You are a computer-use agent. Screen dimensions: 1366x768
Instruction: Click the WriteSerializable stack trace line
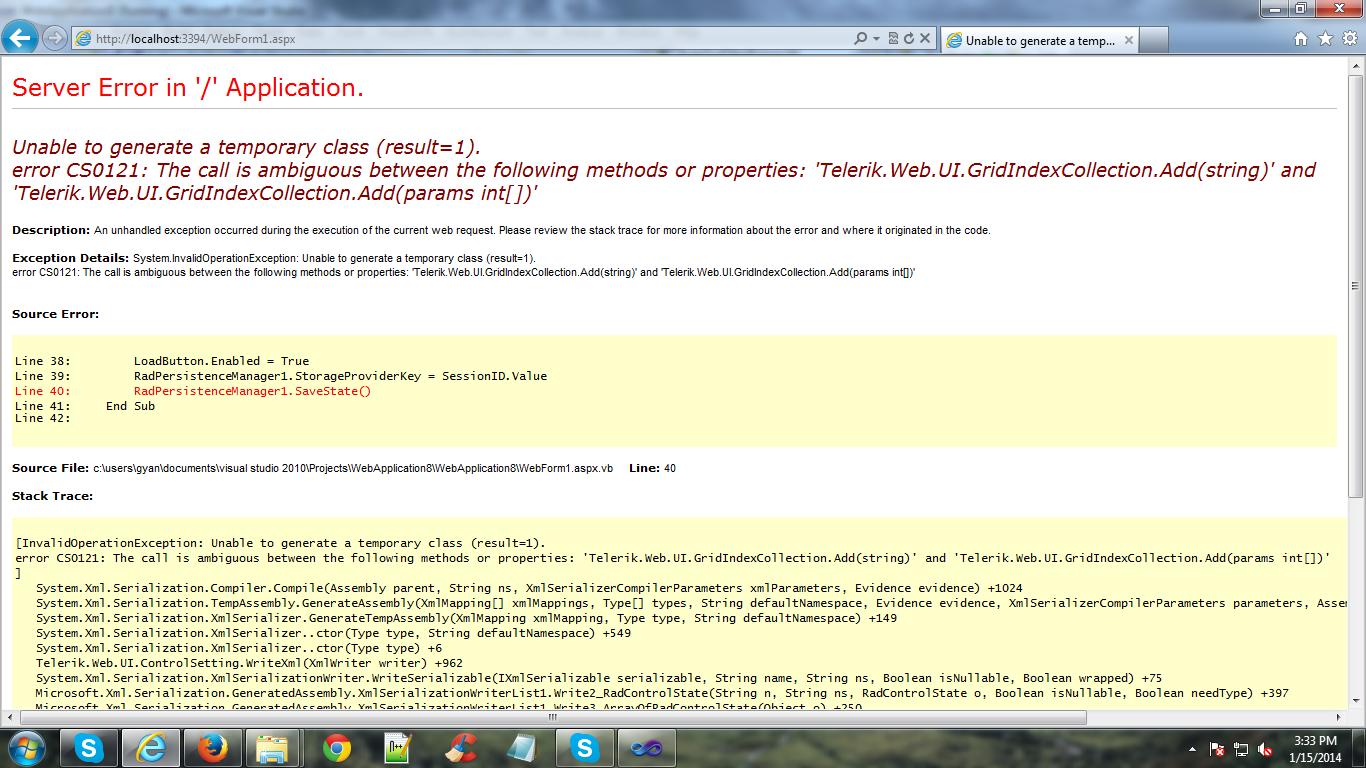pos(599,678)
